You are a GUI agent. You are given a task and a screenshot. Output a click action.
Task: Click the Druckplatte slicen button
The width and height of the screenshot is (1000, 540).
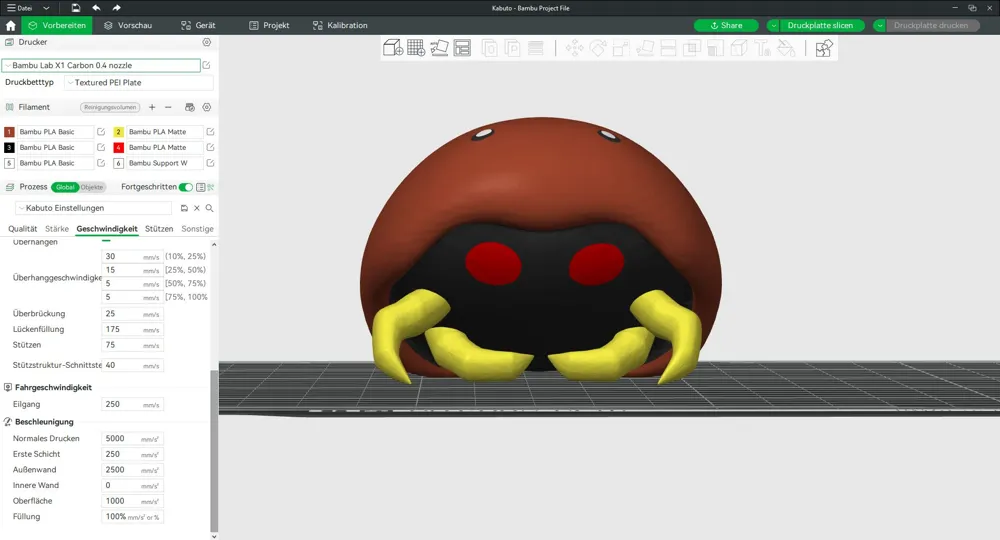[x=821, y=26]
